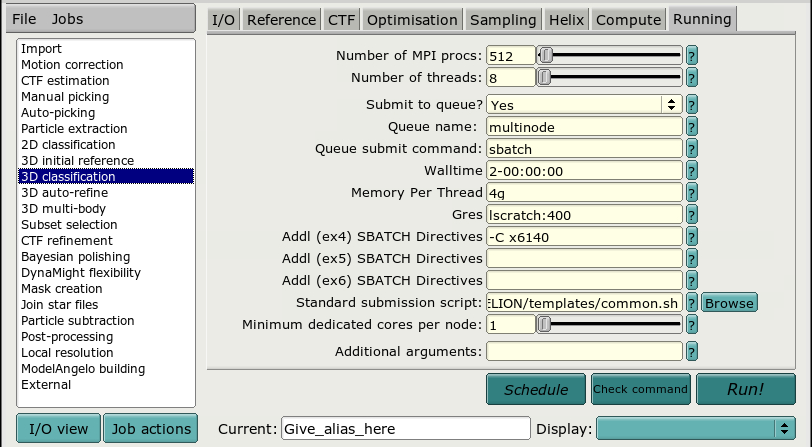Browse for the submission script
The width and height of the screenshot is (812, 447).
[x=729, y=302]
